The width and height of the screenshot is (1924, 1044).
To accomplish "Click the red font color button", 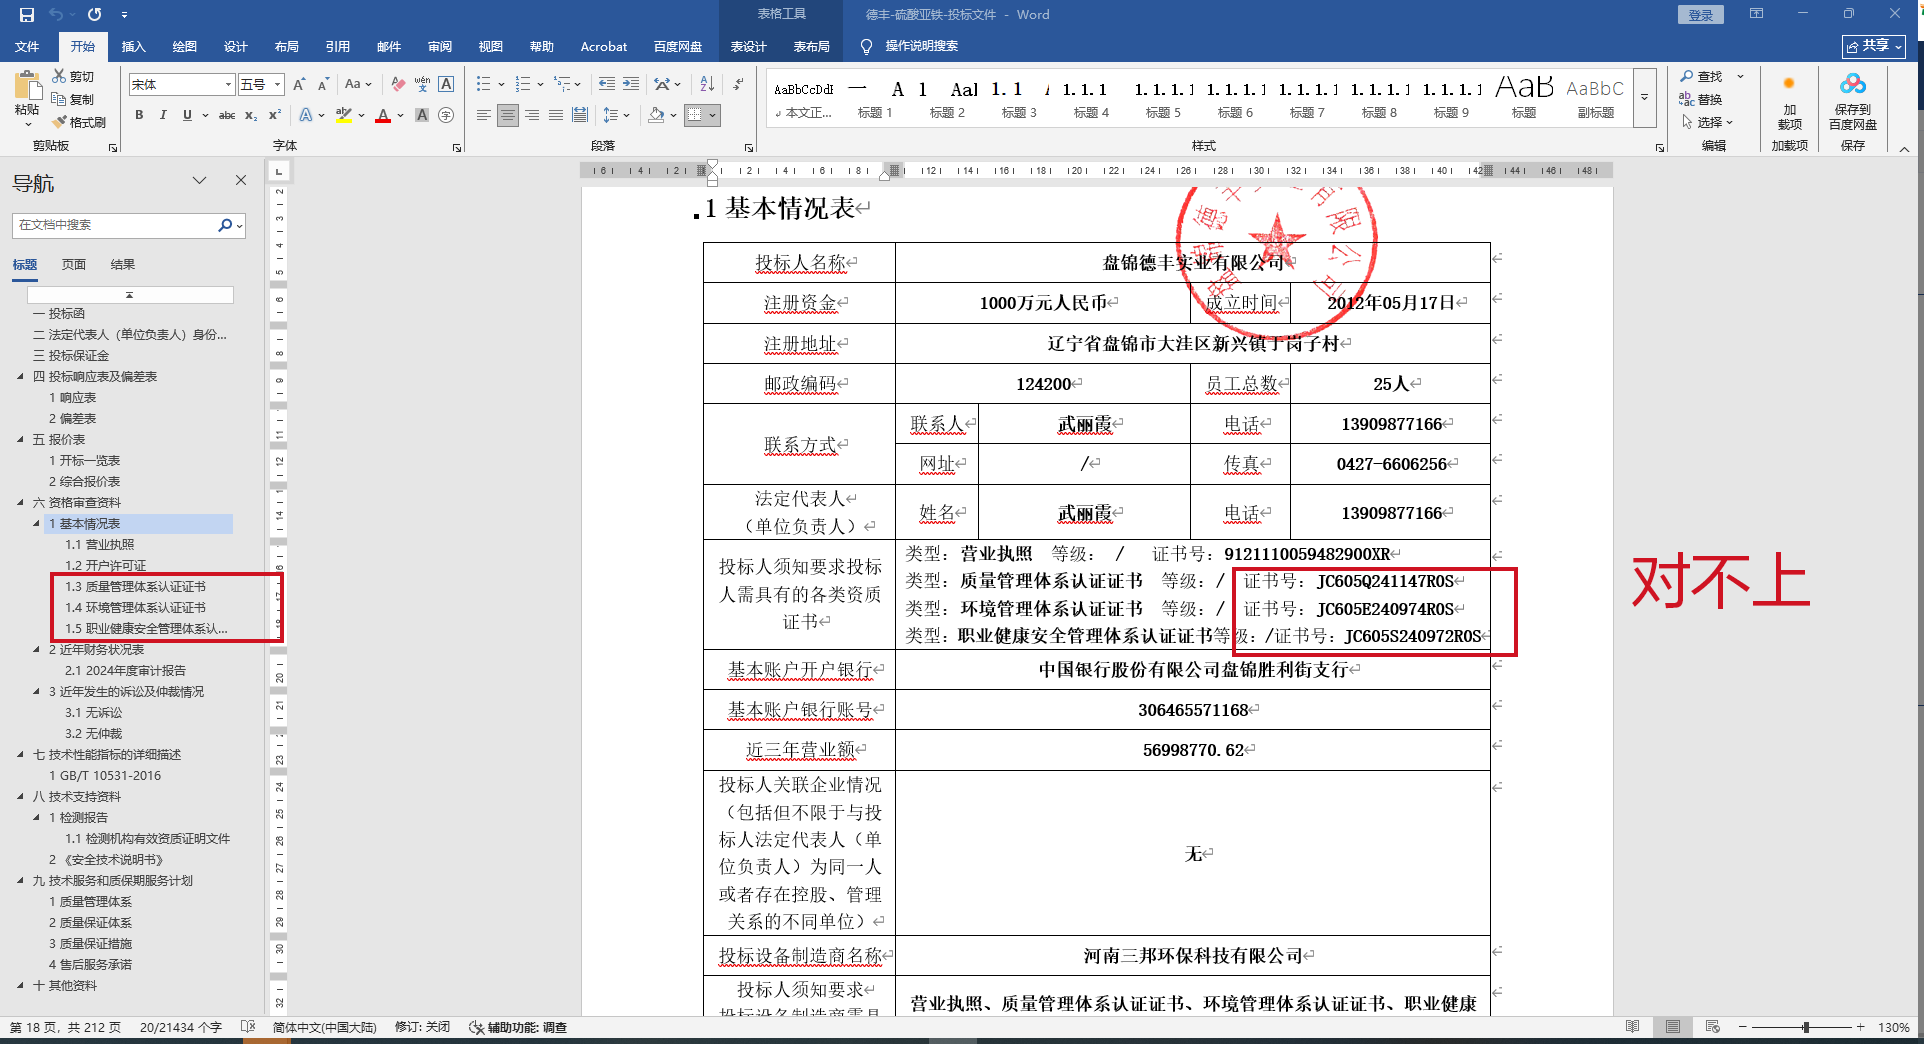I will (383, 115).
